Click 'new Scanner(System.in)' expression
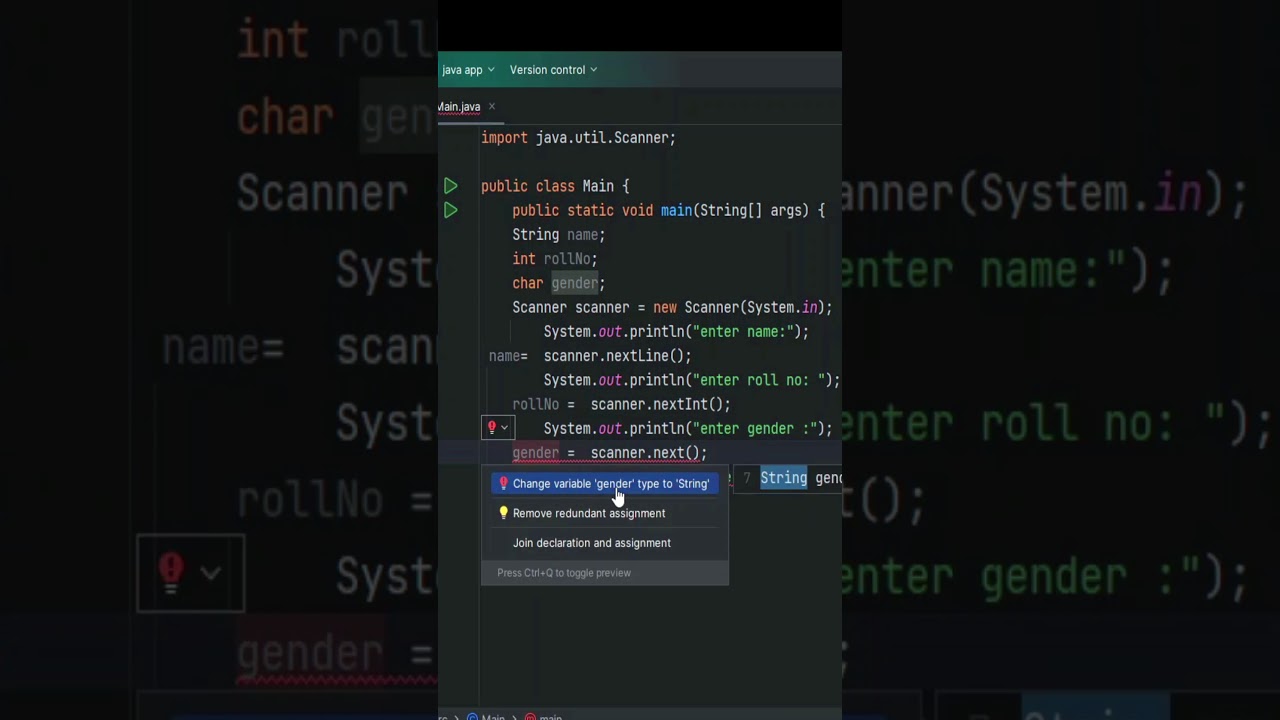Screen dimensions: 1280x720 738,308
